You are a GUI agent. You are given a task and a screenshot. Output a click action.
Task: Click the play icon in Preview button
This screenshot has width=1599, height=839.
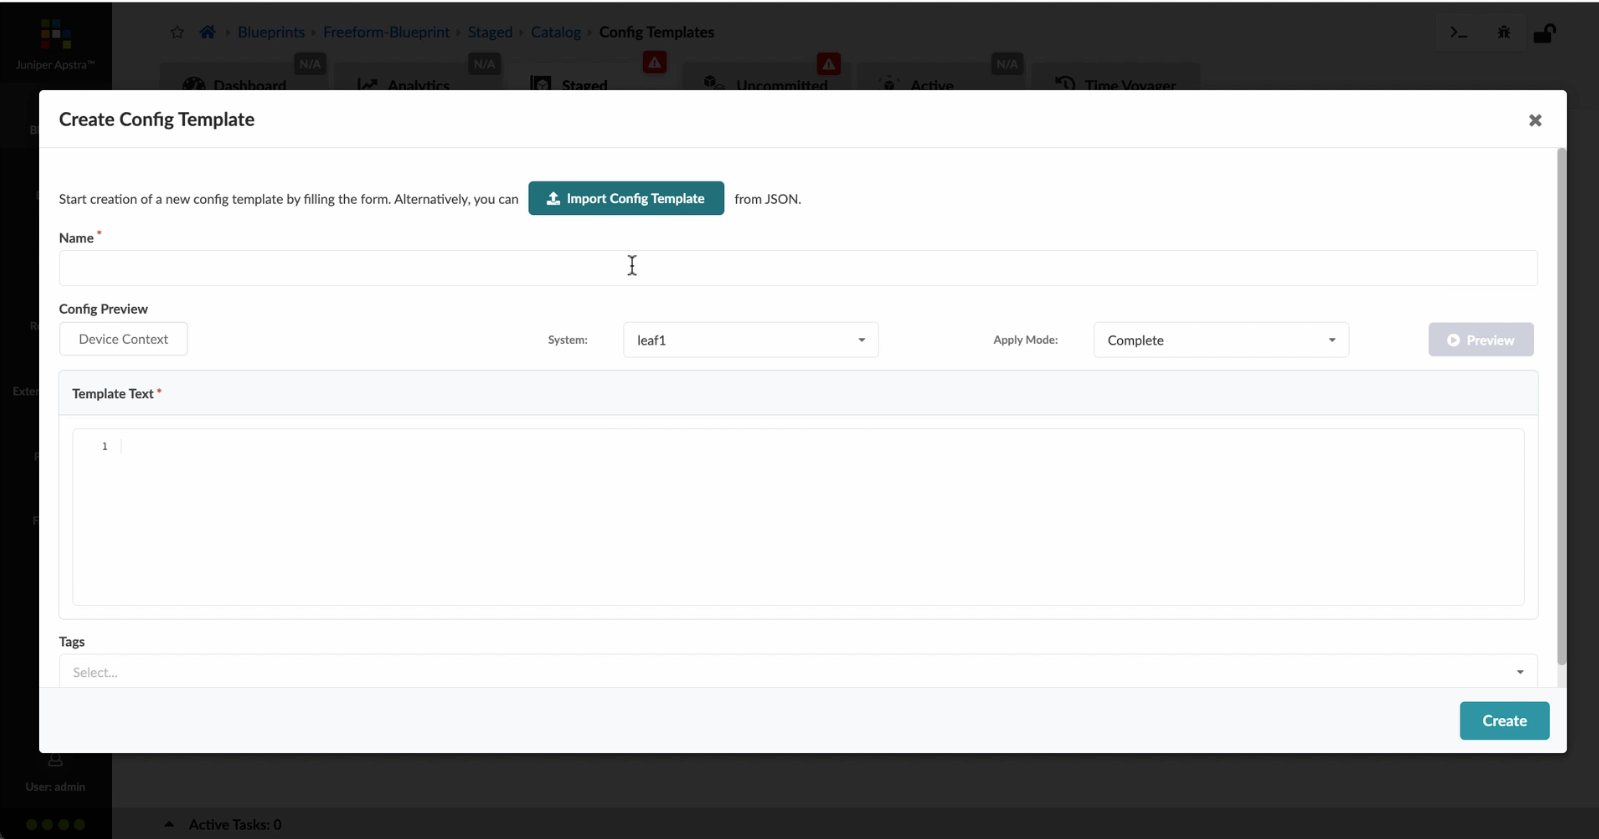click(1453, 340)
